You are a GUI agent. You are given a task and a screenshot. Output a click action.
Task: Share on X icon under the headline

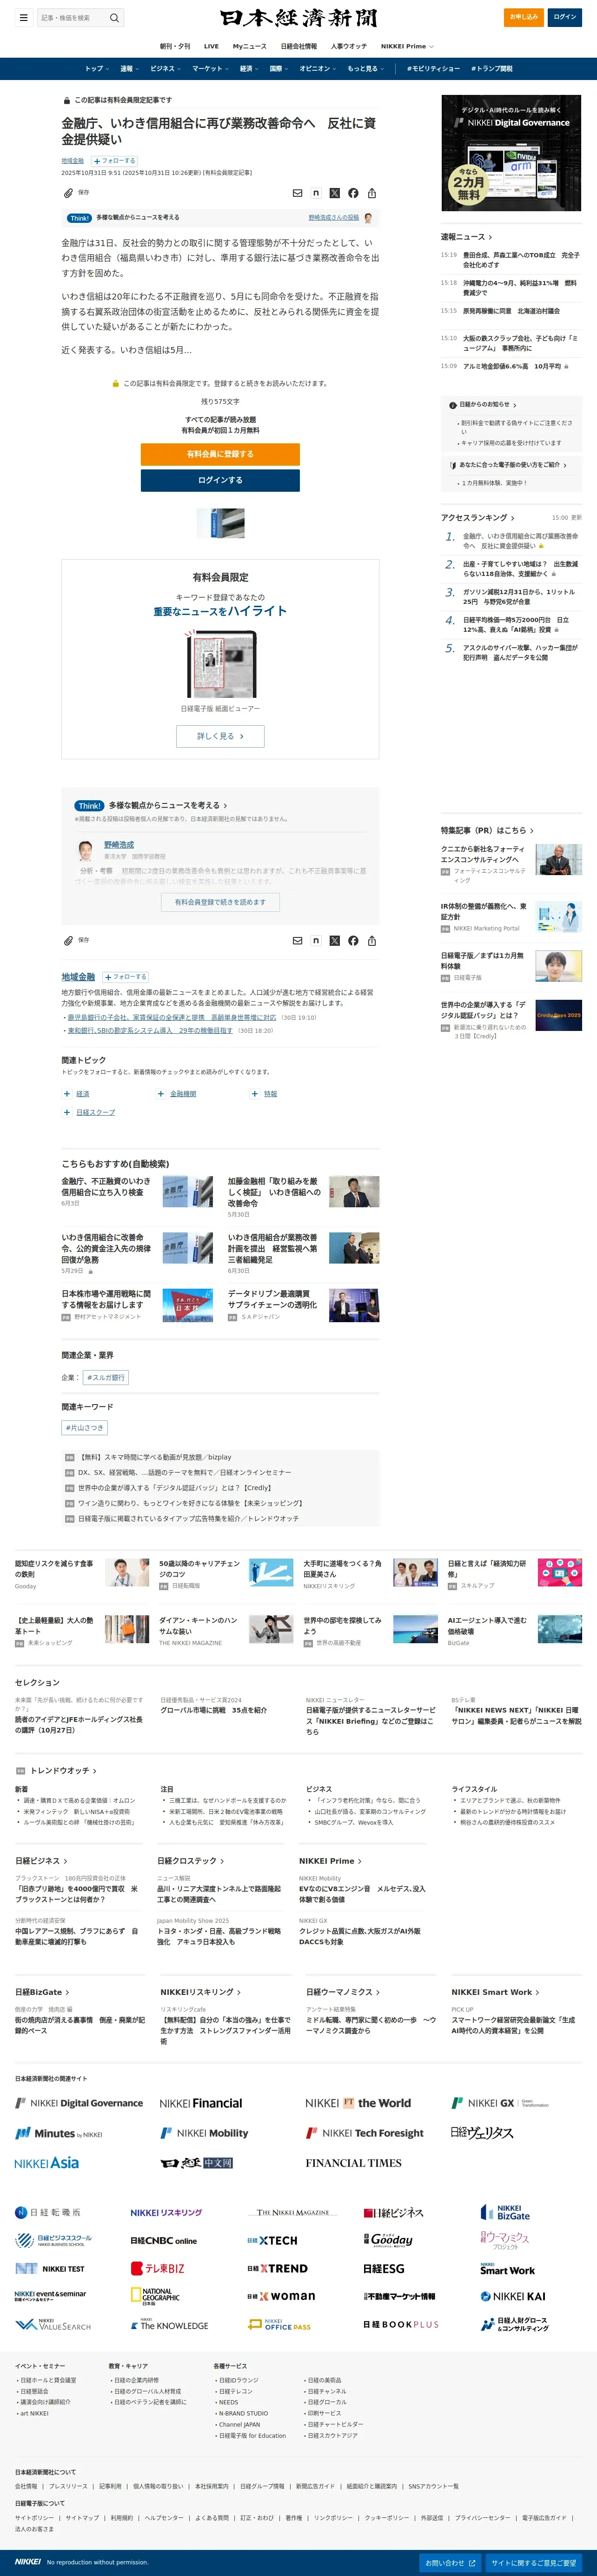pos(335,193)
